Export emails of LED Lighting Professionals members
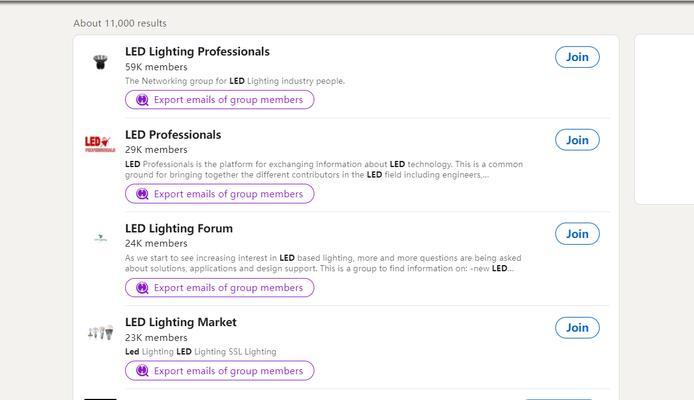 220,100
